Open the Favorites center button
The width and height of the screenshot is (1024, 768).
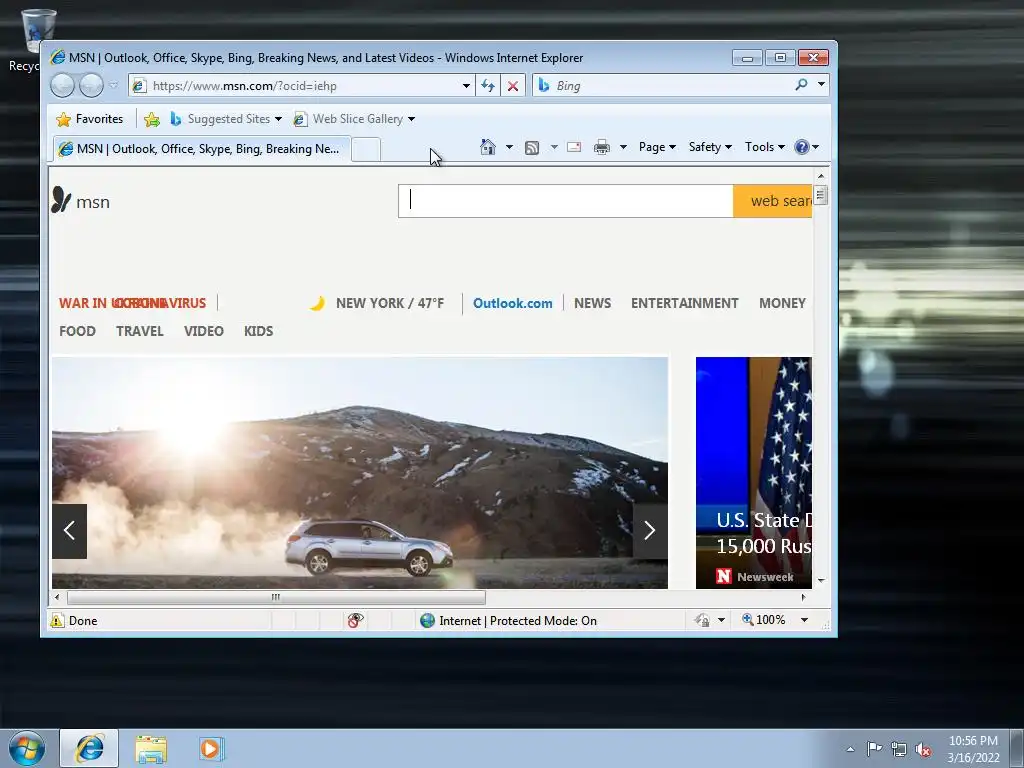pos(90,119)
